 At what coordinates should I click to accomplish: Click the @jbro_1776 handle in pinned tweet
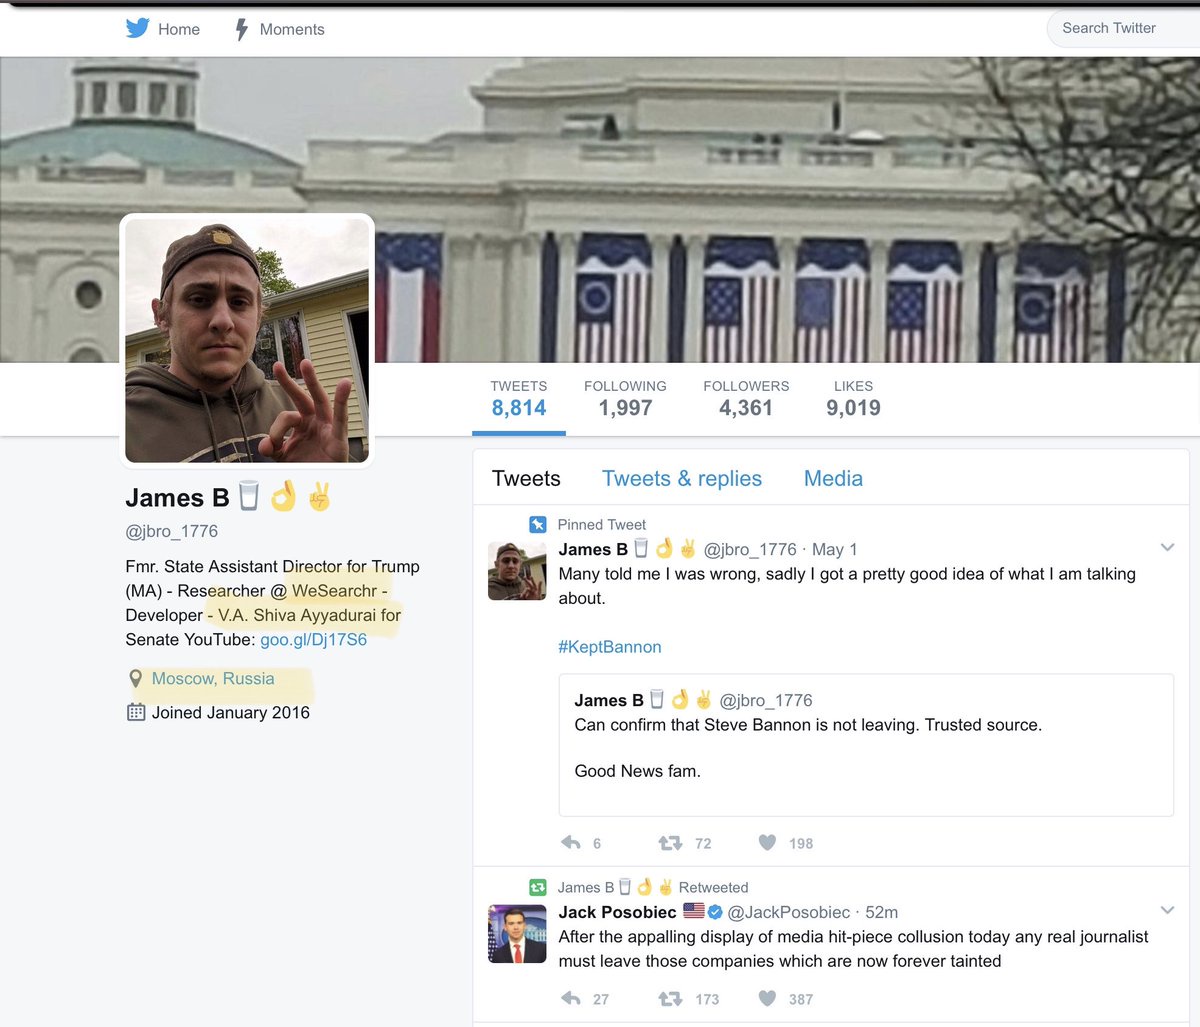pyautogui.click(x=750, y=549)
